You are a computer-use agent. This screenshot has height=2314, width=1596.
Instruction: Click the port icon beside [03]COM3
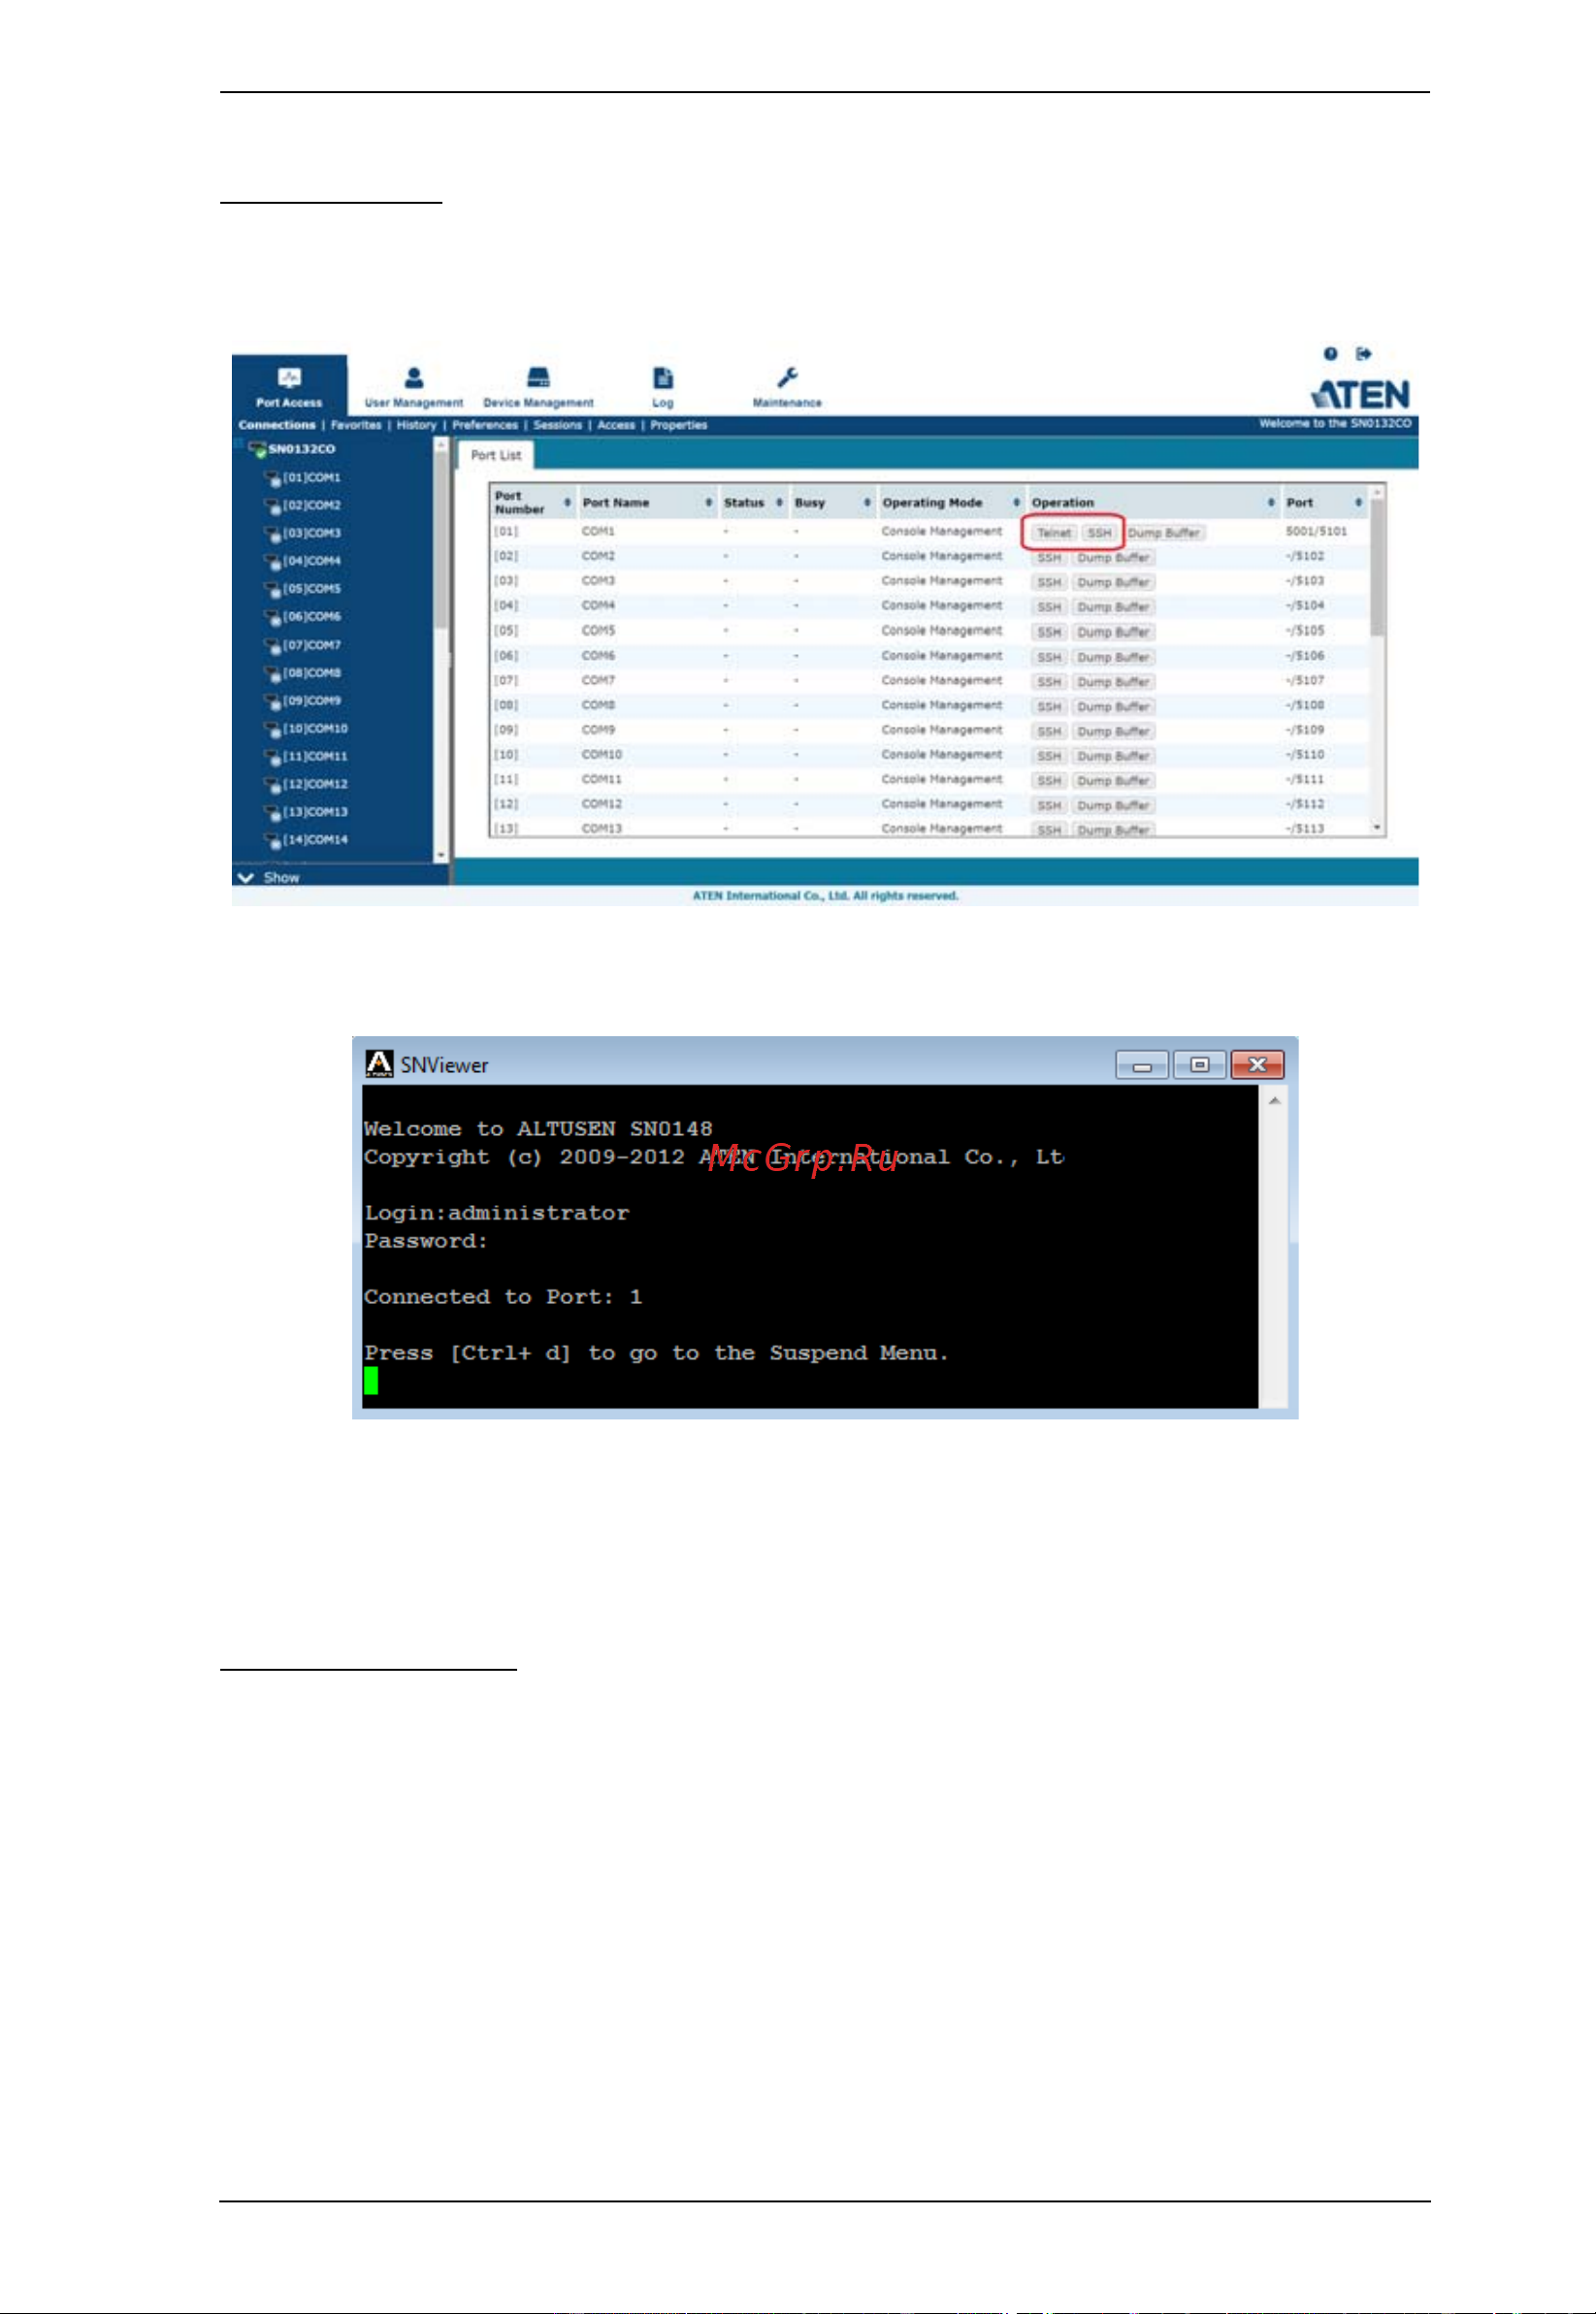[273, 535]
